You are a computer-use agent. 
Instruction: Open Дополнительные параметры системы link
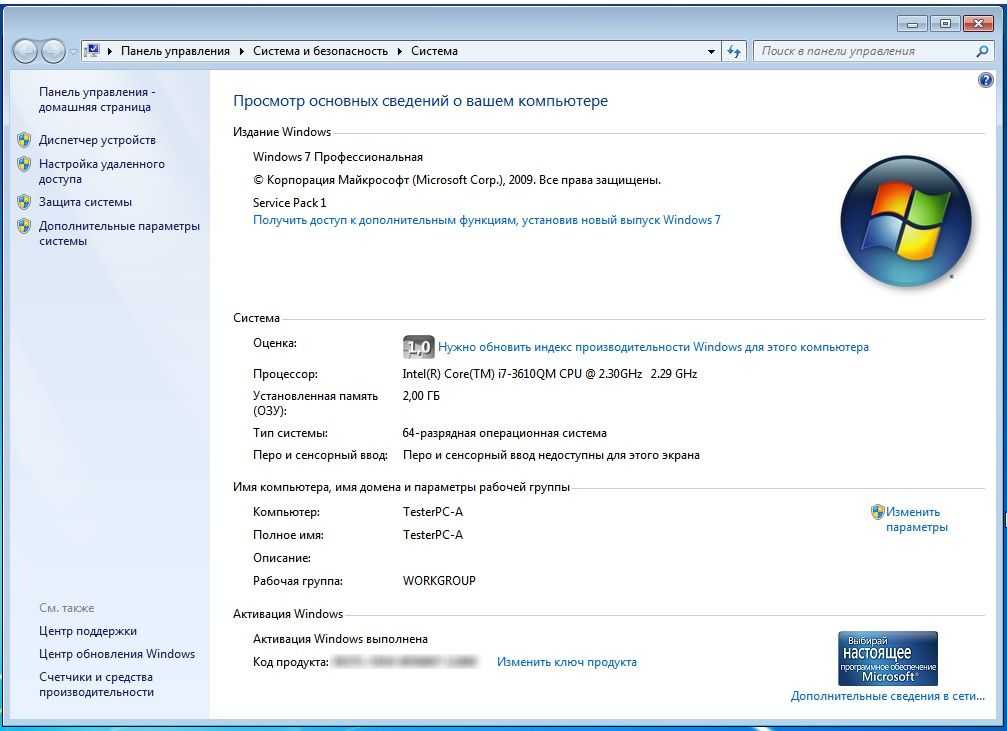point(119,233)
